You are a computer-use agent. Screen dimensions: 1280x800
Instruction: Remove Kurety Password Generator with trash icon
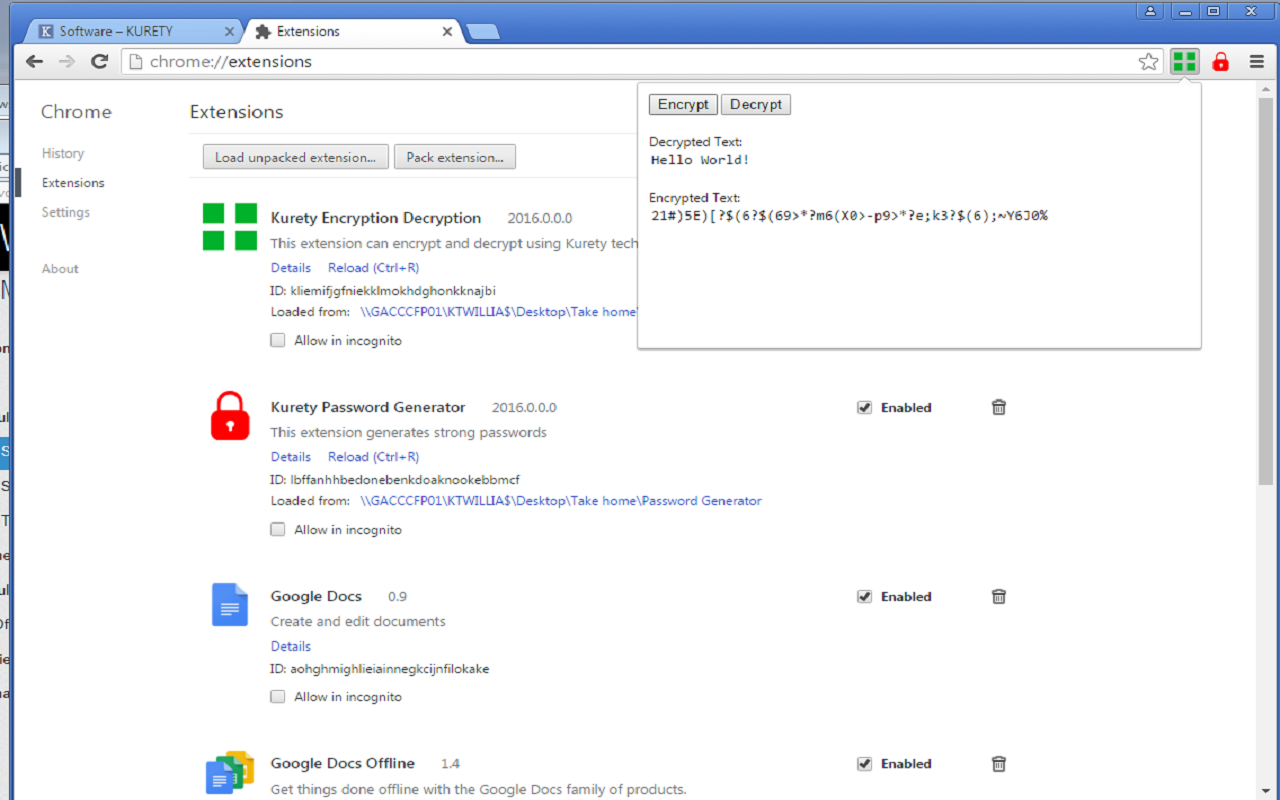click(998, 407)
